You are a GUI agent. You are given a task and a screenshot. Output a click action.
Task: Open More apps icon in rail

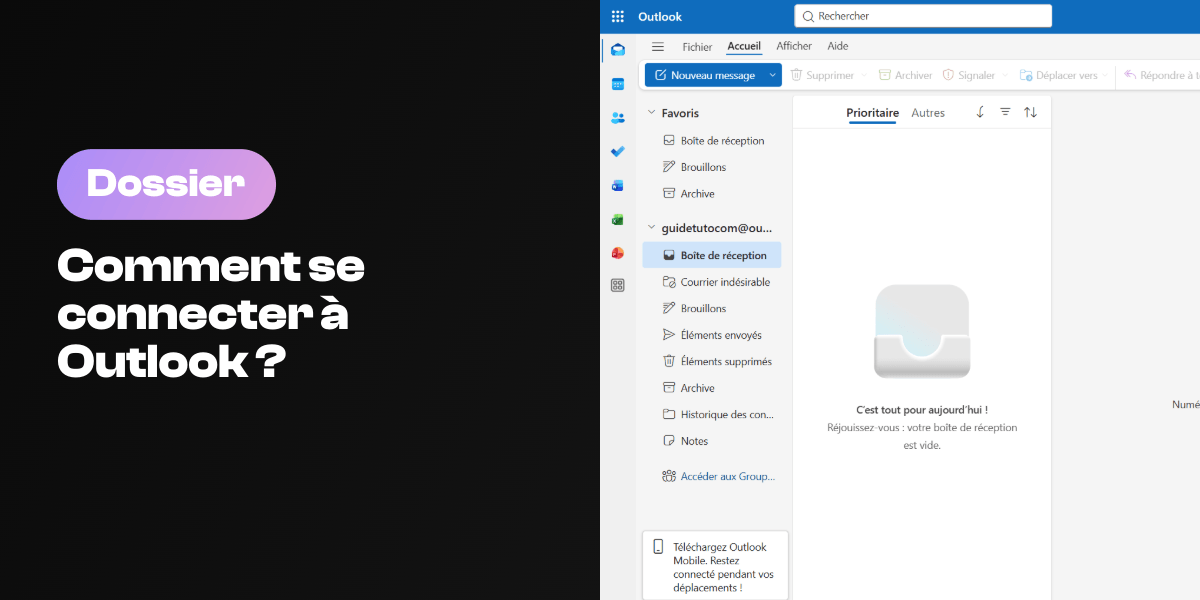coord(618,286)
